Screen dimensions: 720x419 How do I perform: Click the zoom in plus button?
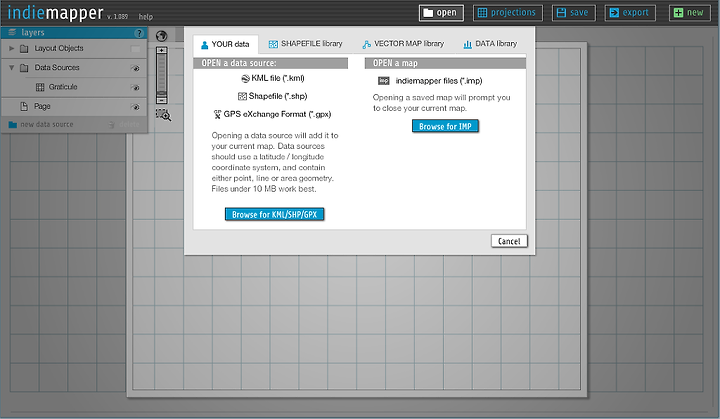click(x=162, y=50)
